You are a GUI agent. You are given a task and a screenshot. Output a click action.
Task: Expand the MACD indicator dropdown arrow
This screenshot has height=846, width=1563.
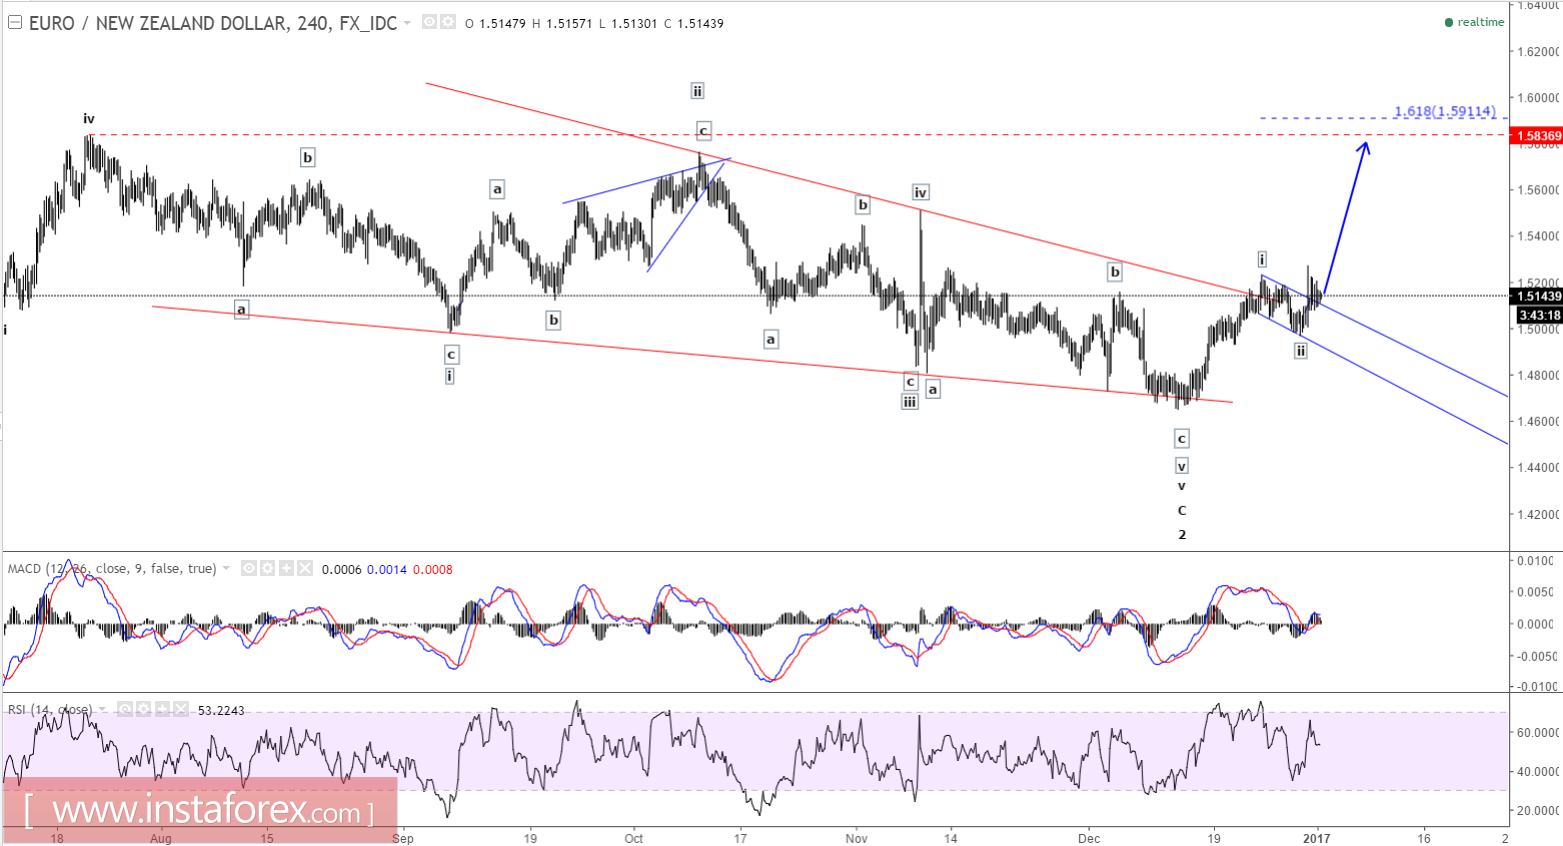[x=226, y=568]
